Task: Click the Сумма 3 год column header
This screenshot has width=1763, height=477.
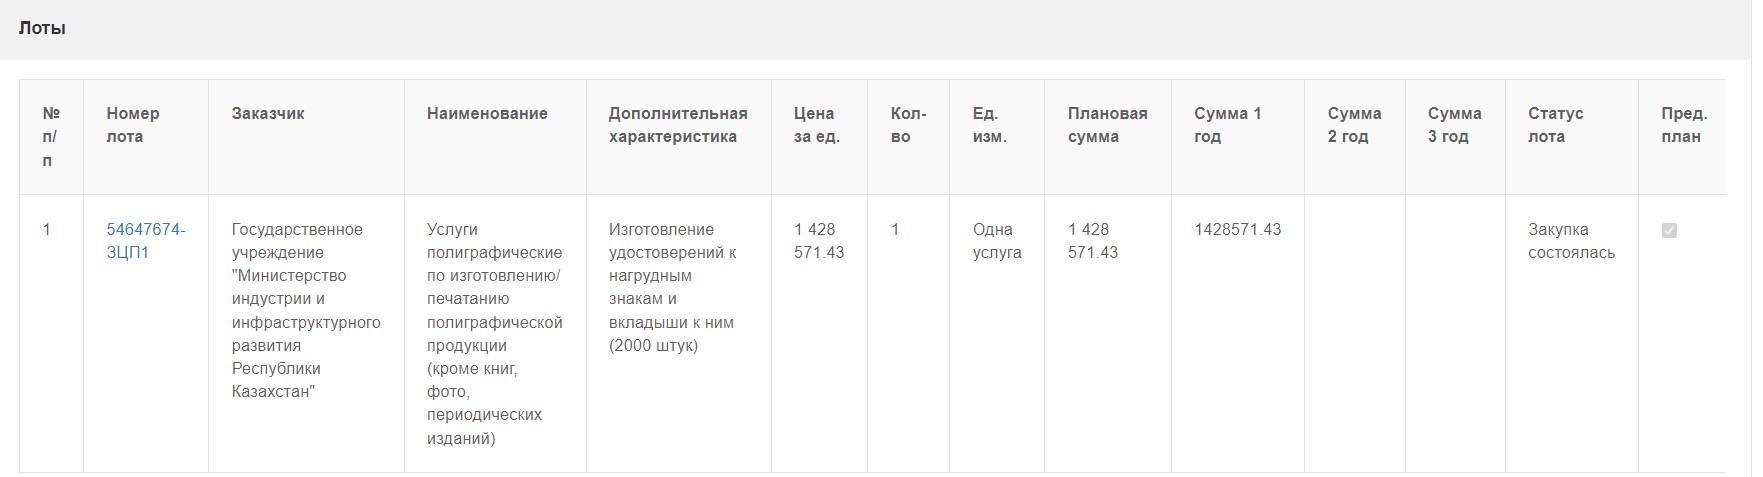Action: tap(1454, 125)
